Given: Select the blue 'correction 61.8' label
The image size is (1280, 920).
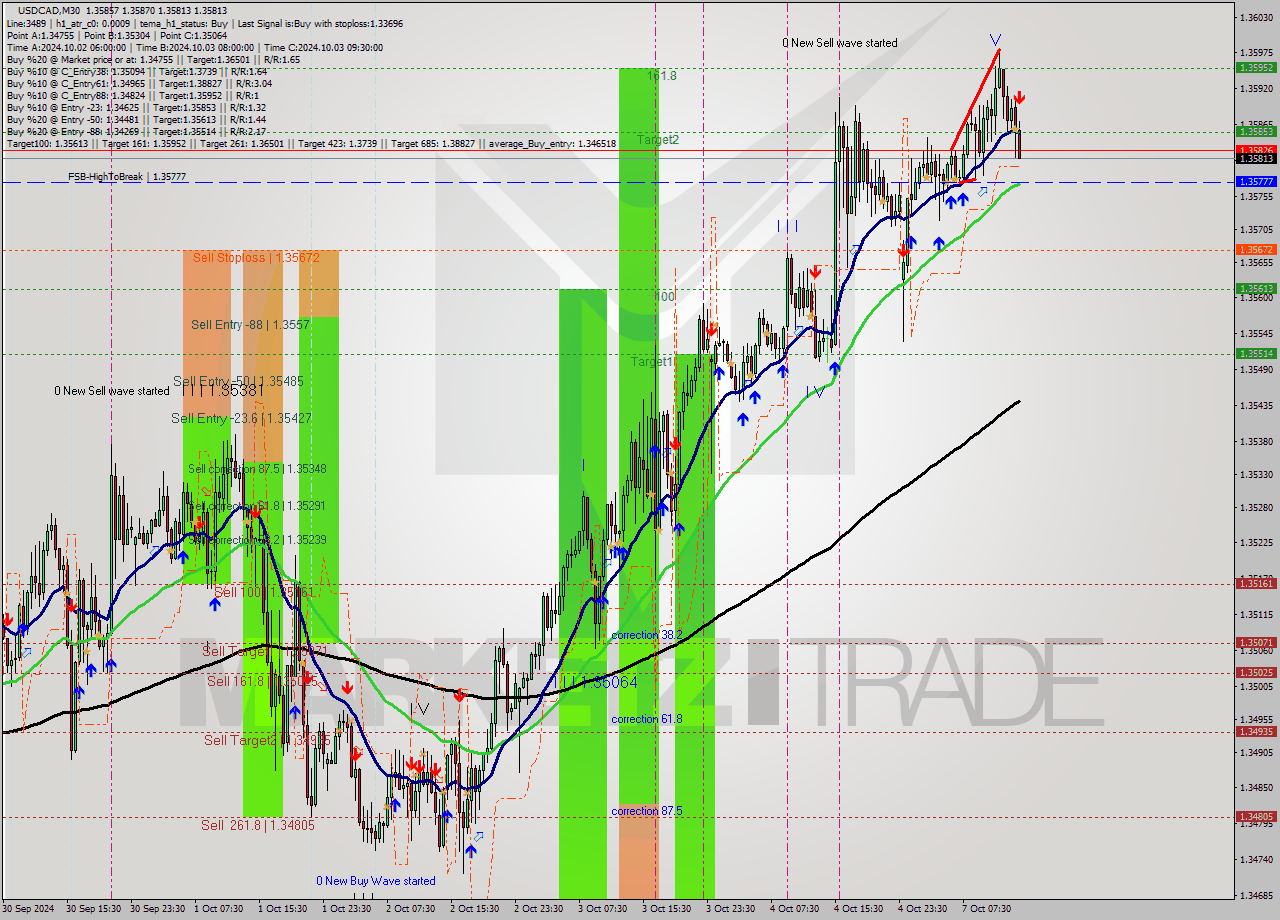Looking at the screenshot, I should click(647, 720).
